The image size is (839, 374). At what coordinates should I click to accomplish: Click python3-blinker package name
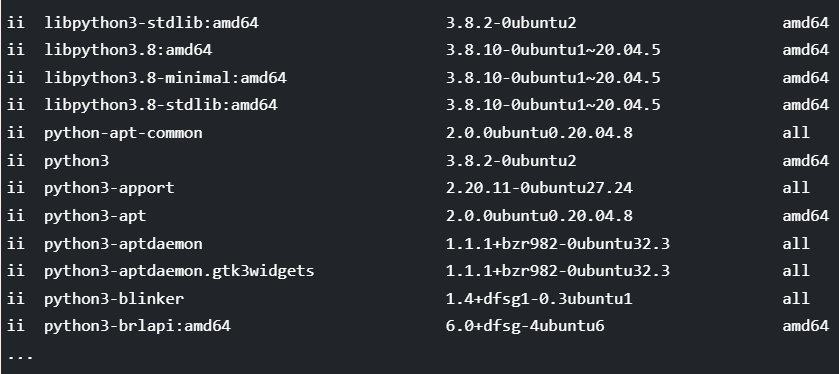coord(114,299)
